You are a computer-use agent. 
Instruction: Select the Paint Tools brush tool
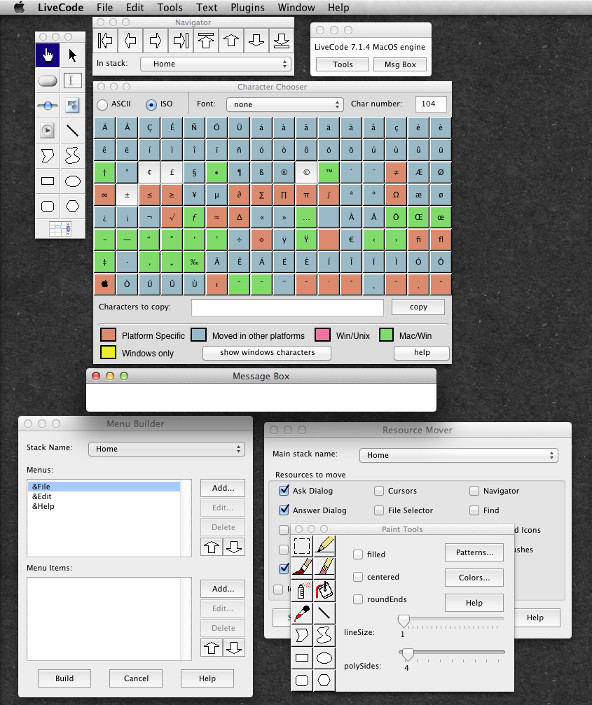click(302, 567)
